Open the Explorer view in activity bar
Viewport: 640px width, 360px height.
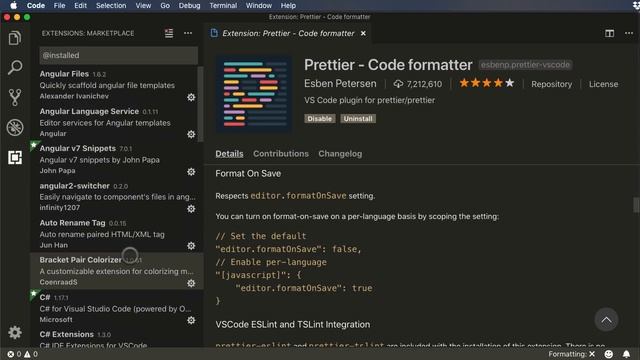pos(15,38)
